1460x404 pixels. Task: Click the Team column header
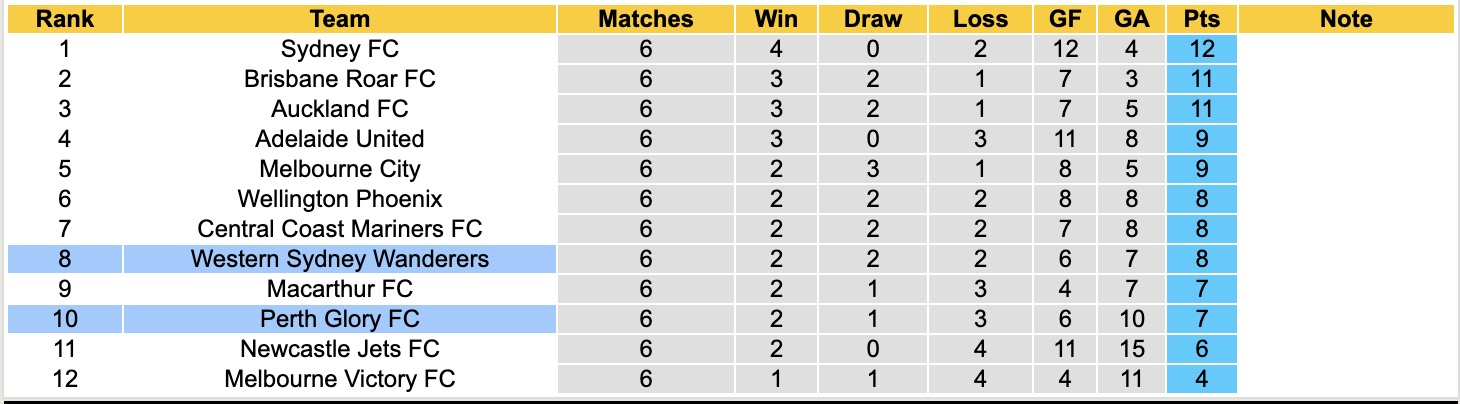pos(340,19)
